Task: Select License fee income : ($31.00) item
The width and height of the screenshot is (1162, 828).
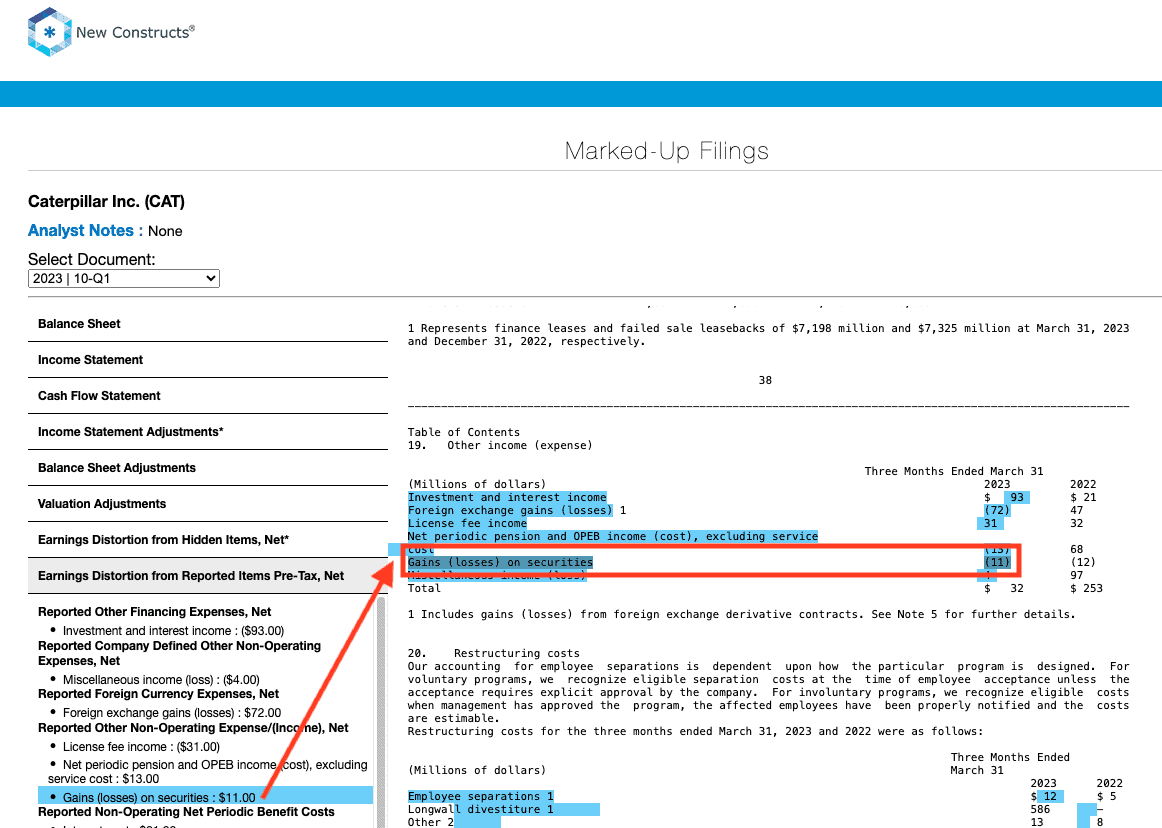Action: 141,747
